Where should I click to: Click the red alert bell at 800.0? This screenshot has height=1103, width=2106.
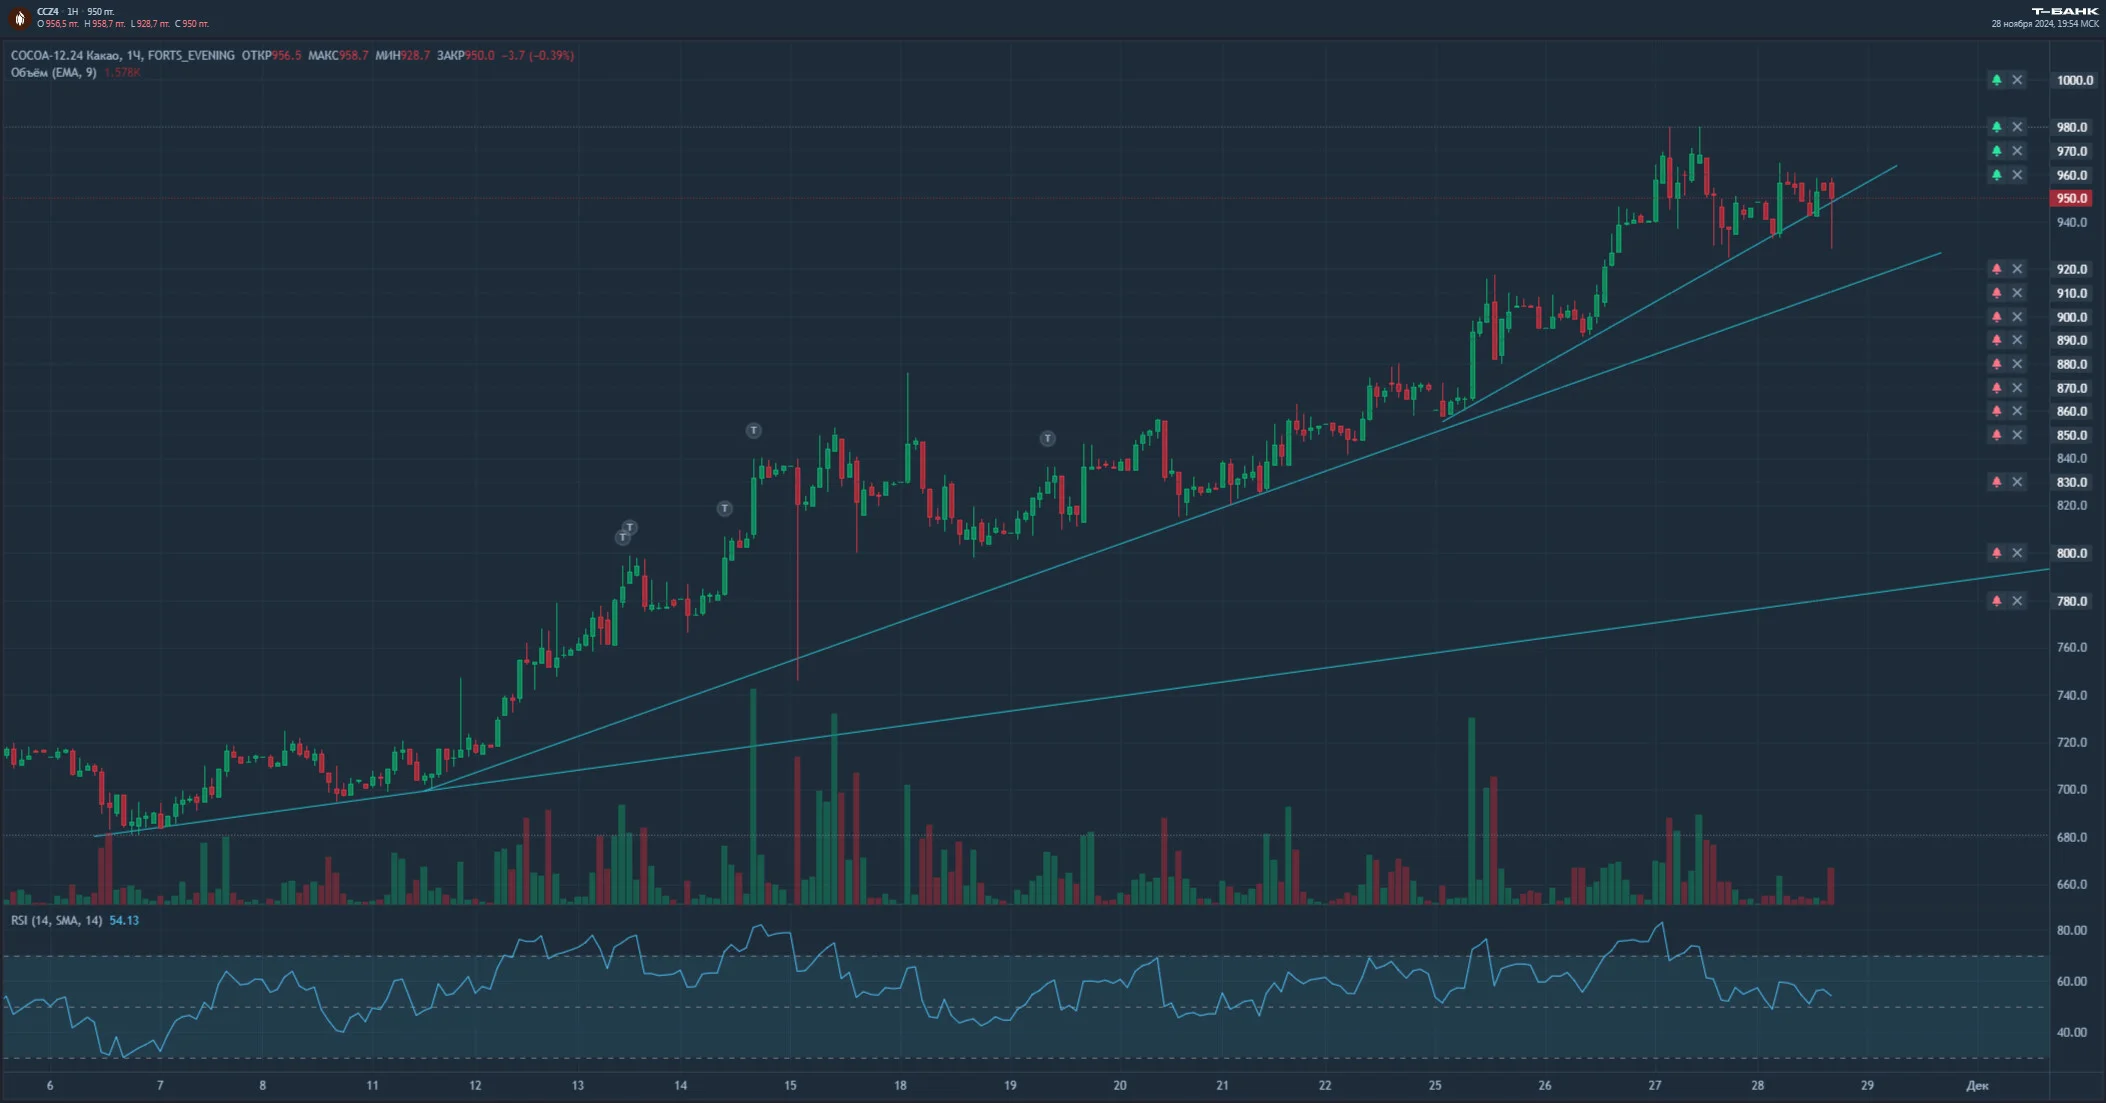(x=1996, y=553)
